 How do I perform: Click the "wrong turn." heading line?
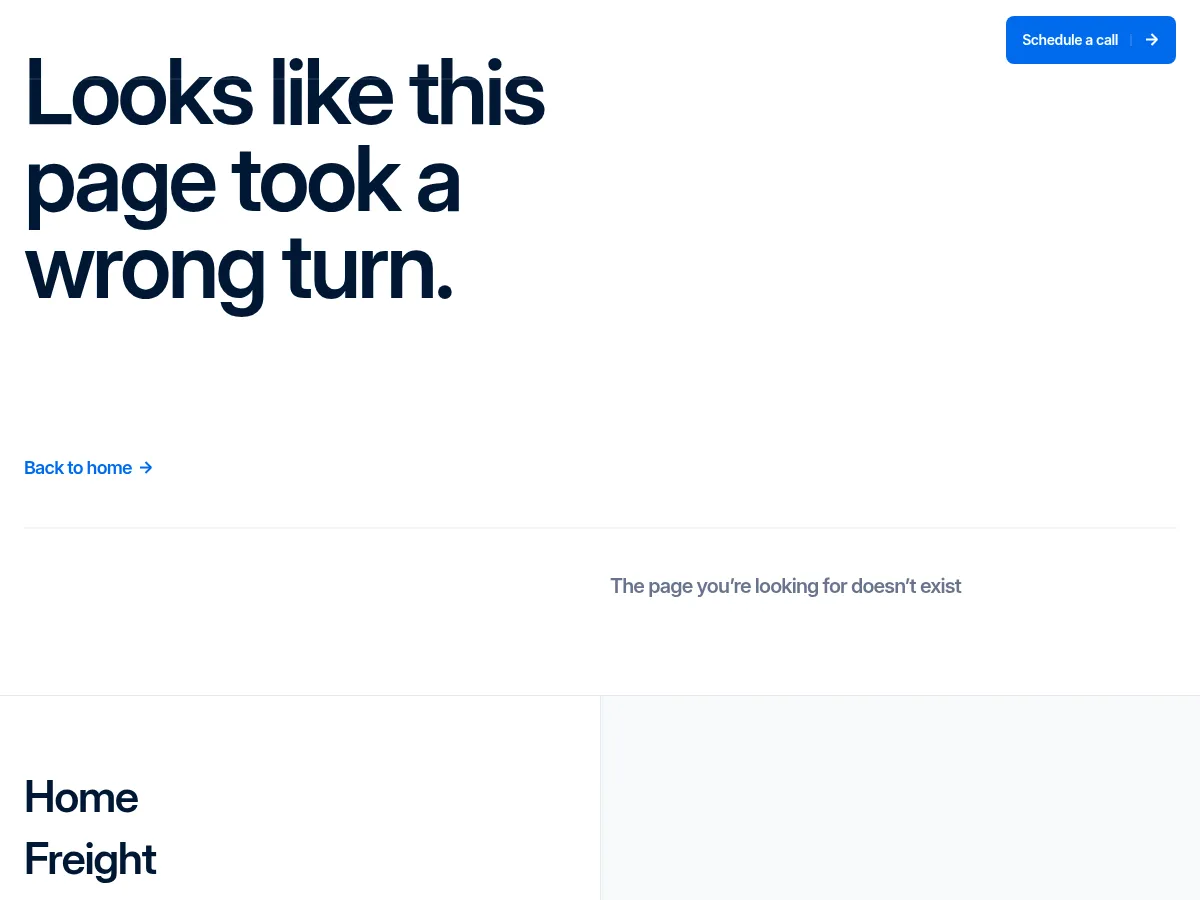coord(239,270)
